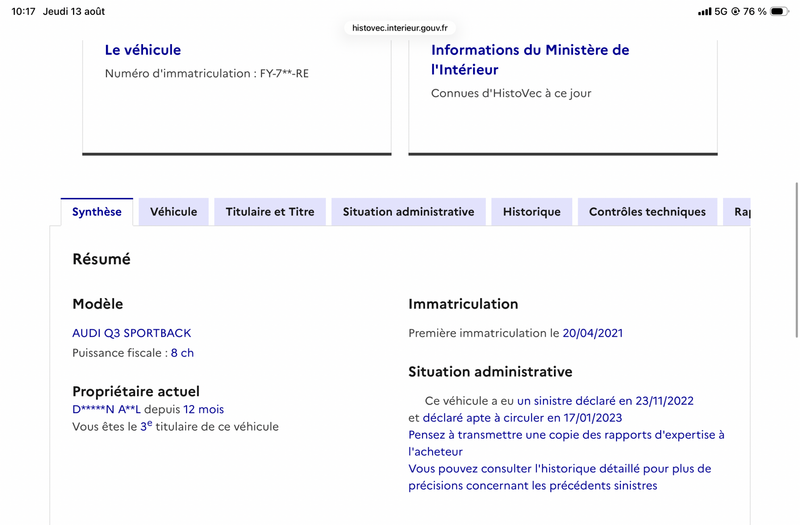Open the partially visible Rap tab
This screenshot has height=525, width=800.
point(737,212)
